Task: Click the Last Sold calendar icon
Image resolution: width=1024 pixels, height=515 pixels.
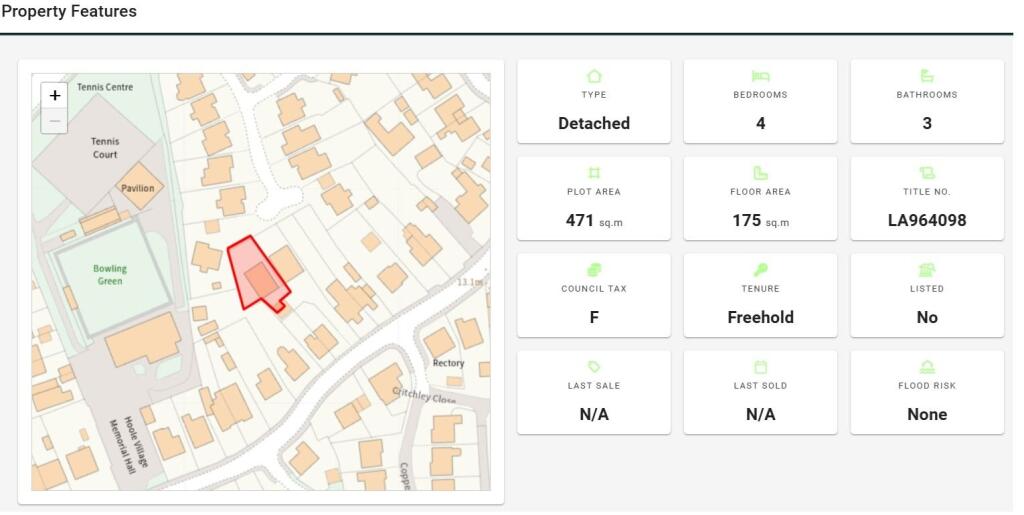Action: pyautogui.click(x=760, y=367)
